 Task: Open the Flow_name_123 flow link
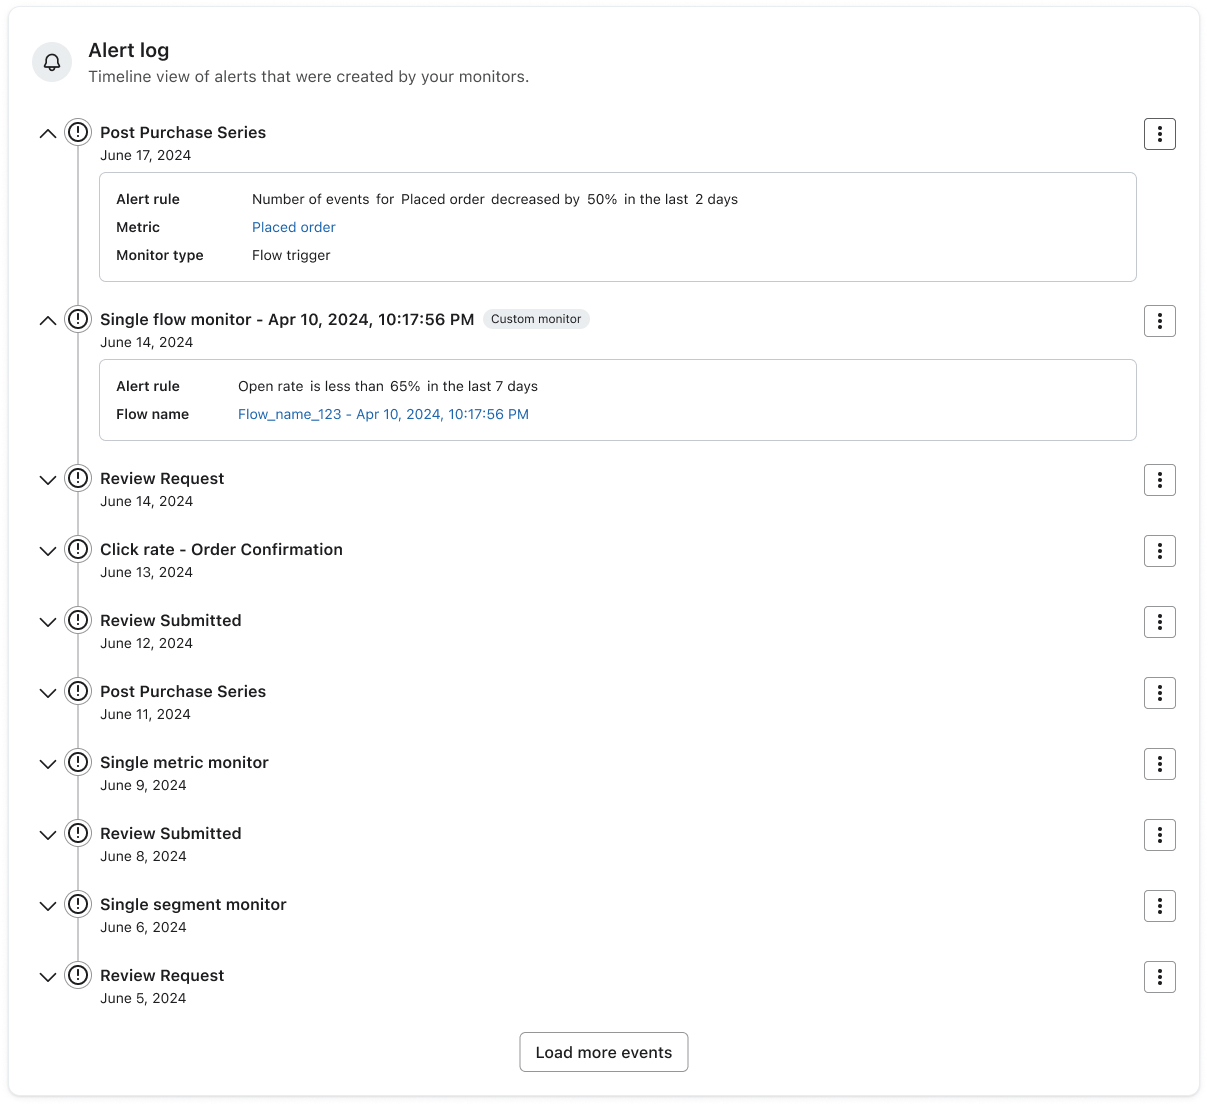(383, 414)
